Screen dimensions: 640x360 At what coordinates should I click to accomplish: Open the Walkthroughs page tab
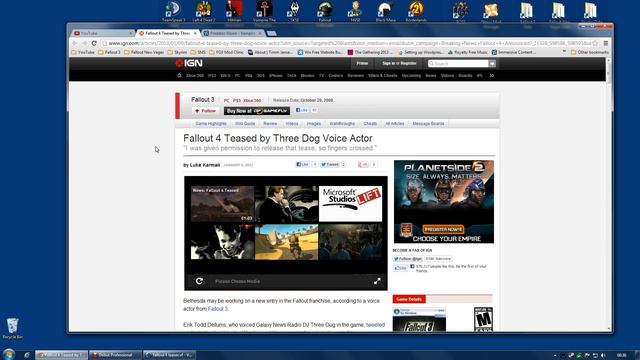(342, 124)
